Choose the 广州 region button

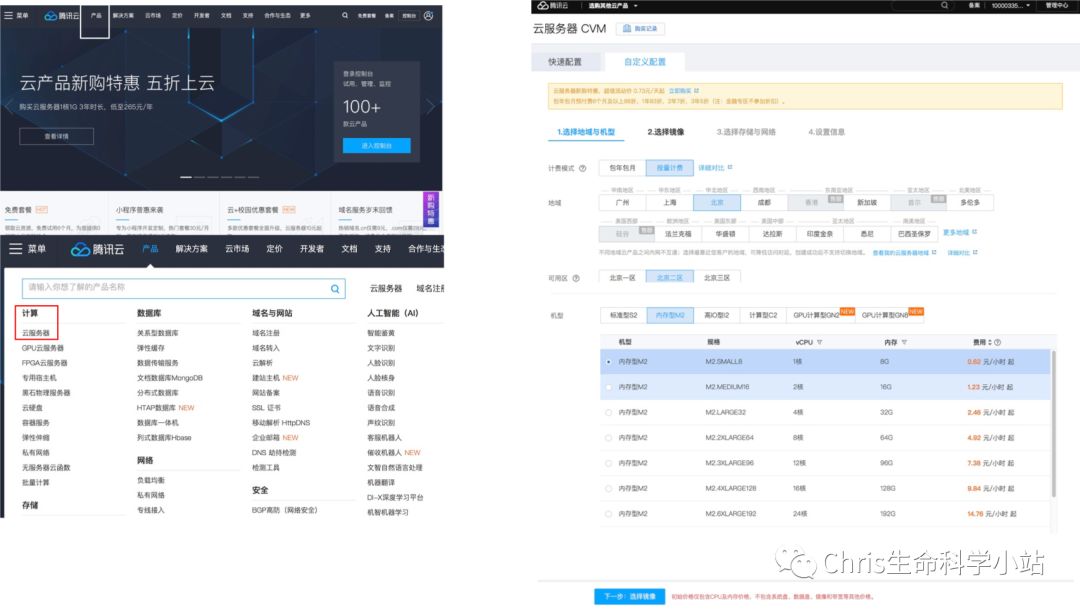pyautogui.click(x=623, y=203)
